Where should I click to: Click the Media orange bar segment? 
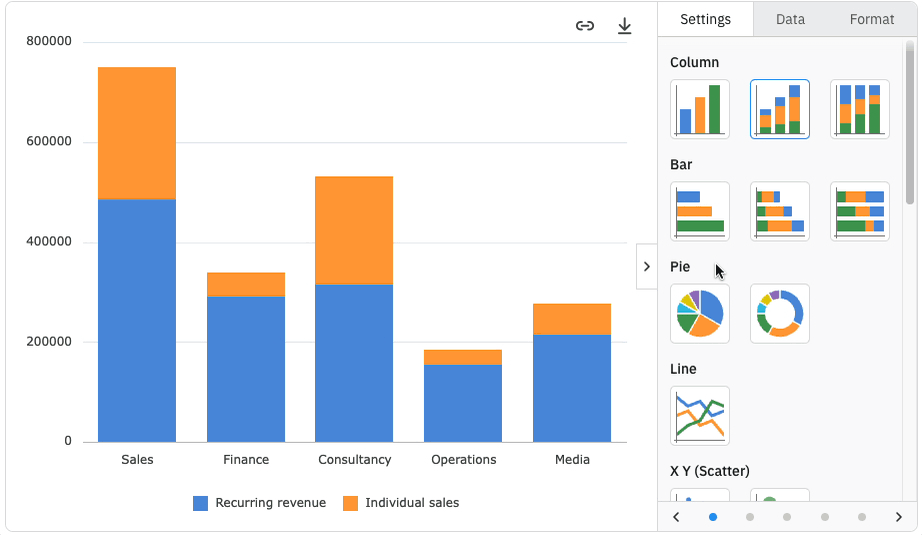[572, 319]
